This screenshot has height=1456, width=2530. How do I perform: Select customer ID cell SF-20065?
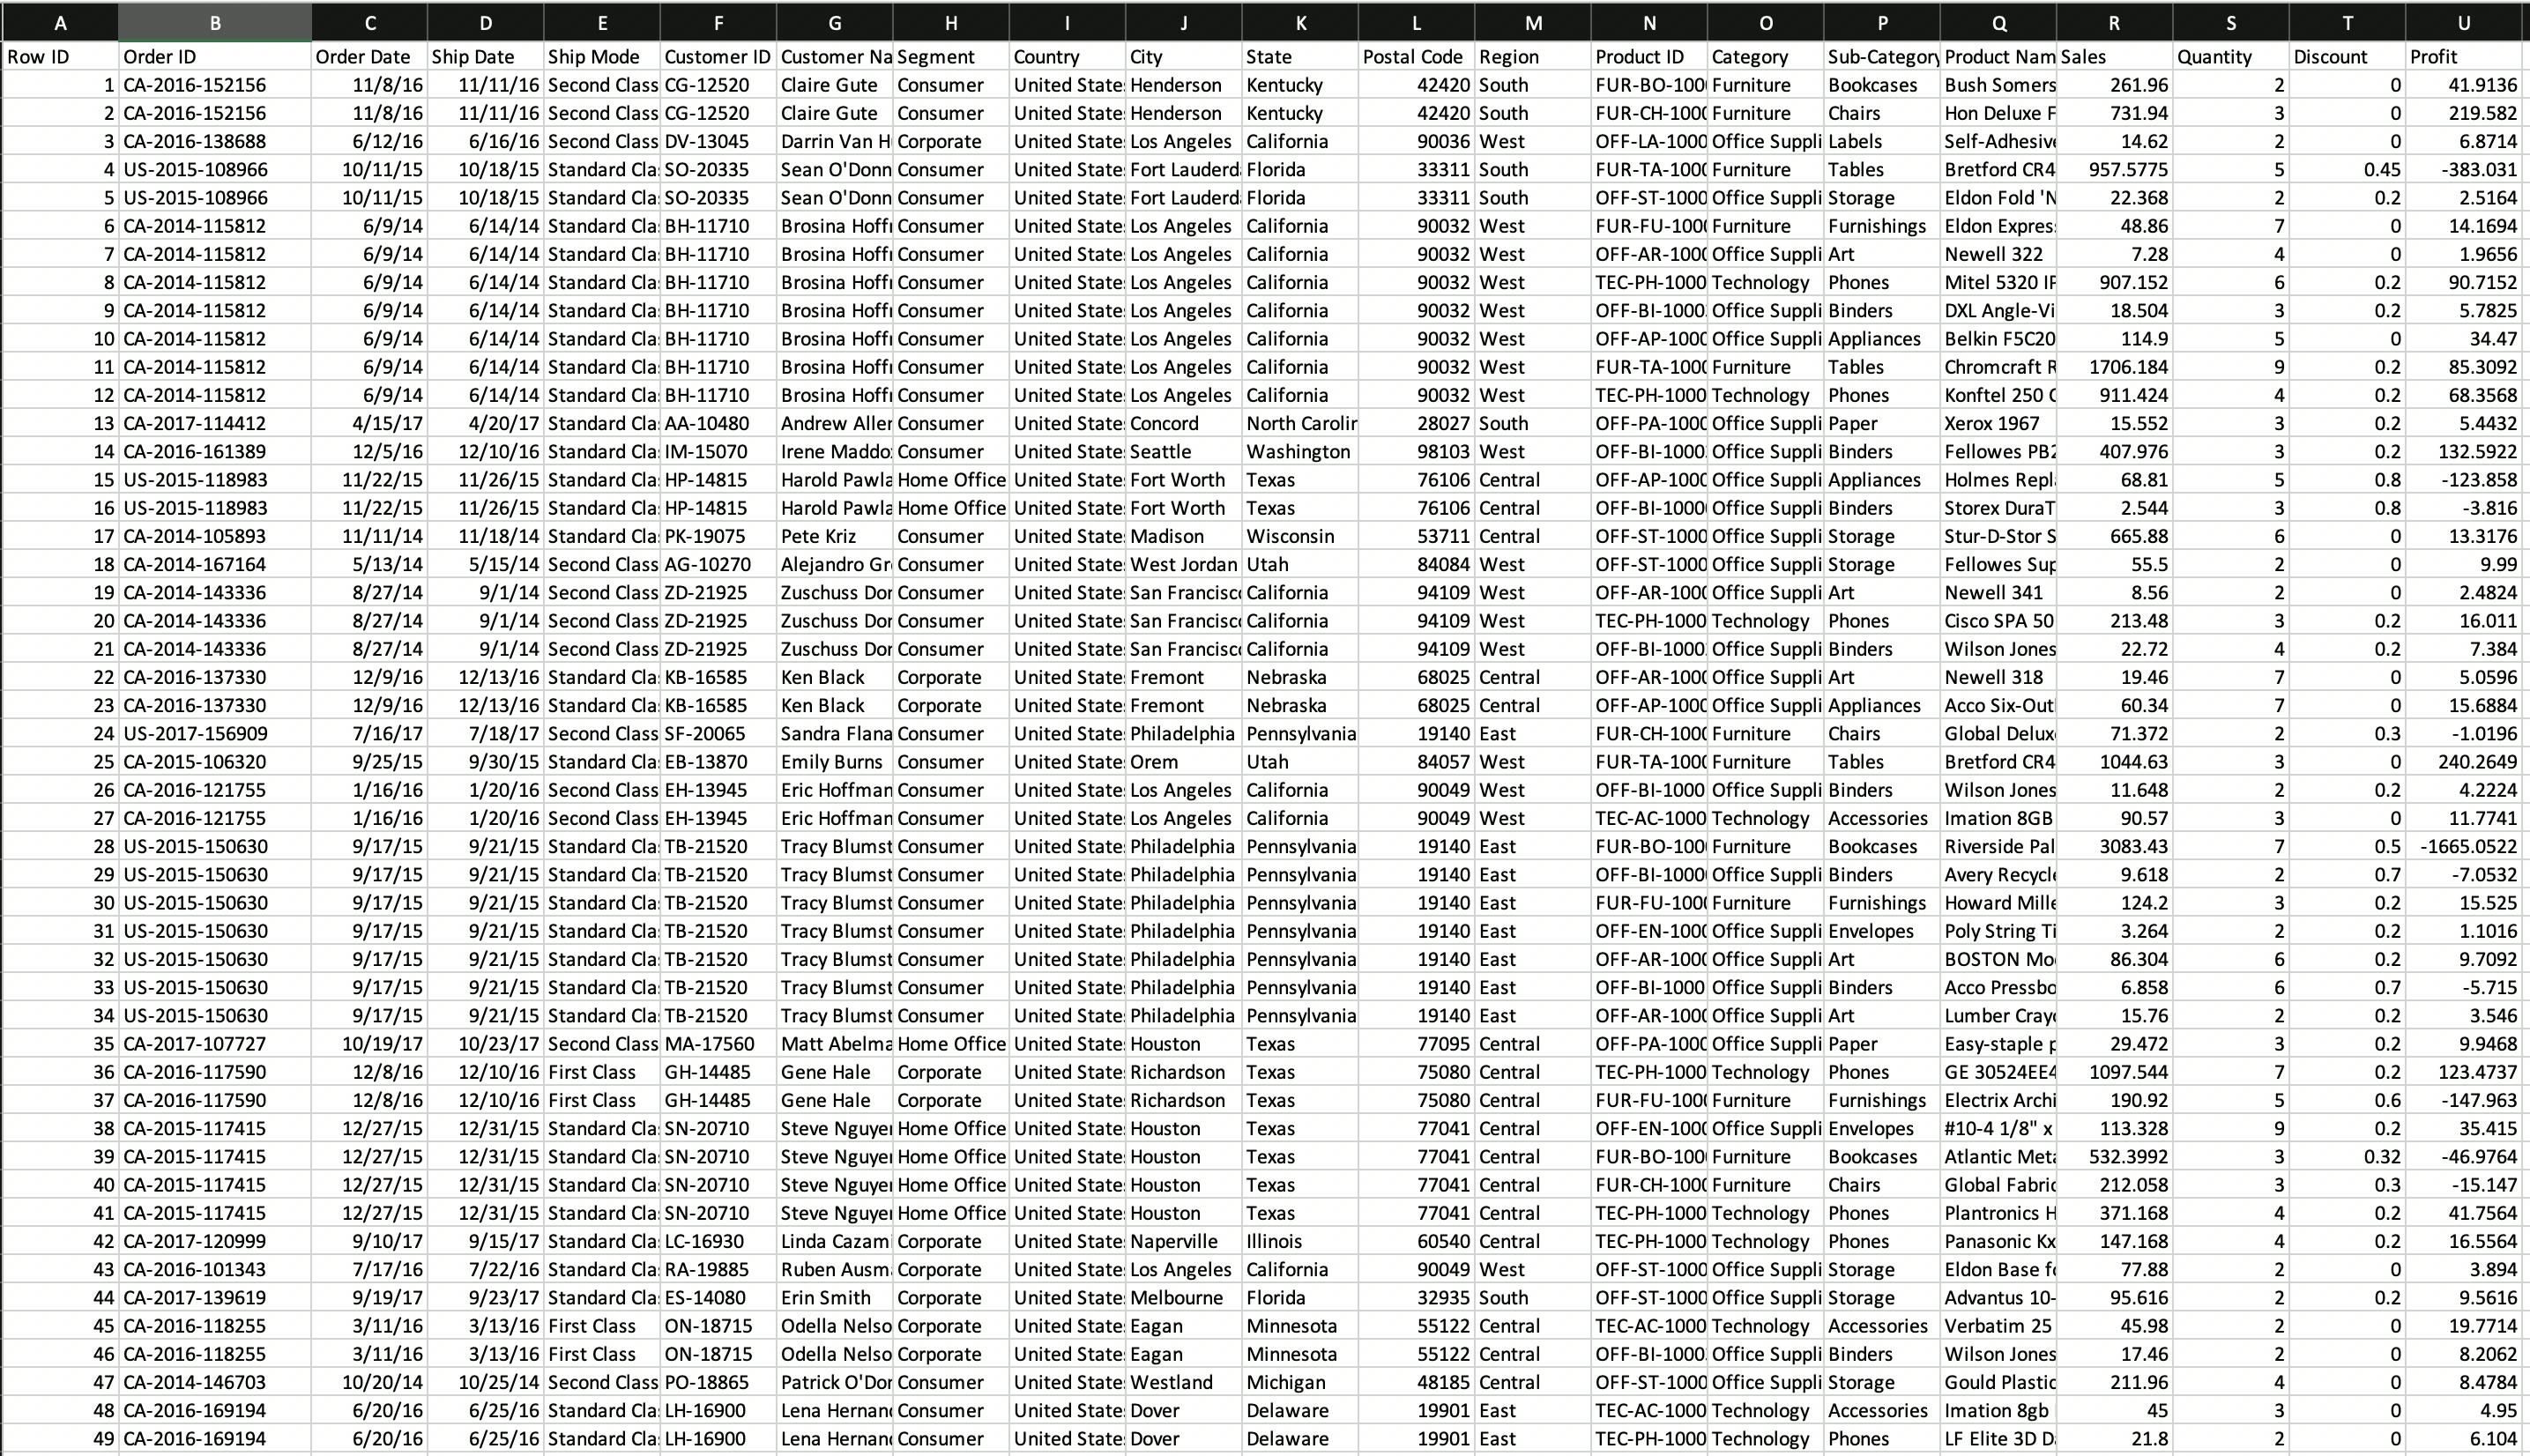[718, 733]
